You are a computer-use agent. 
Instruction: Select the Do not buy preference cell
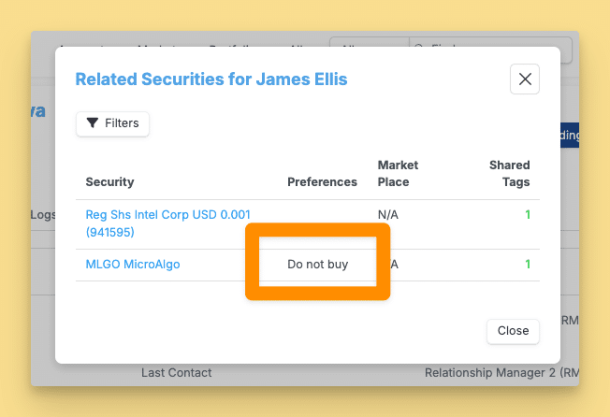point(317,265)
